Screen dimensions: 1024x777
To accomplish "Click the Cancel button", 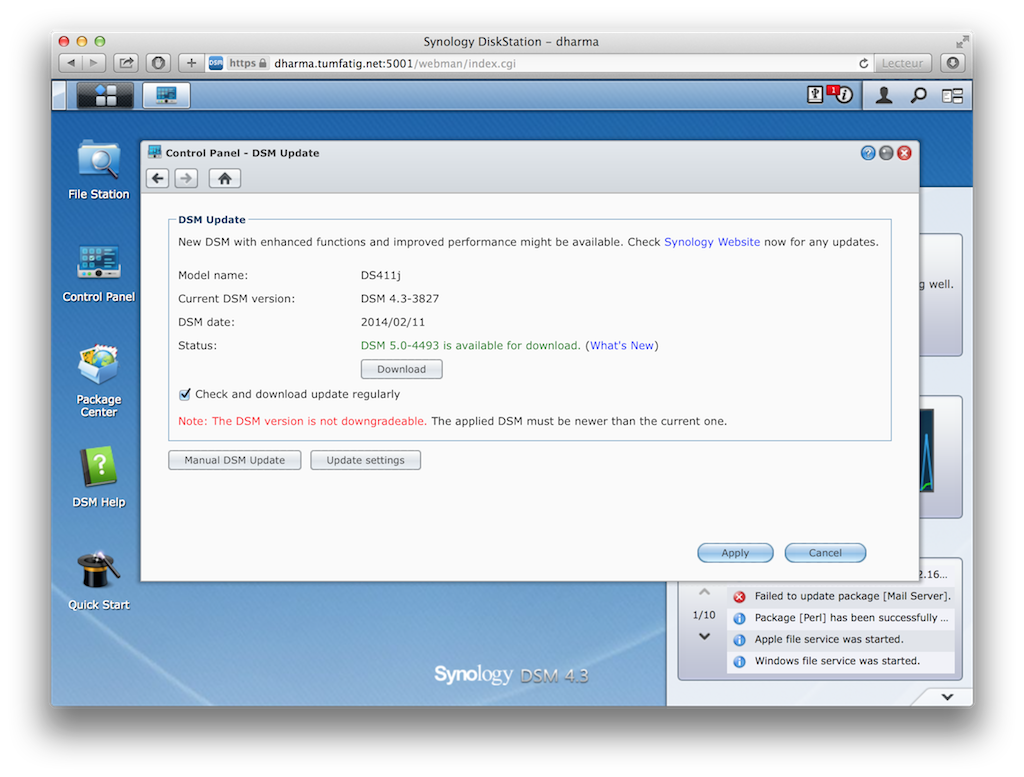I will pyautogui.click(x=825, y=553).
